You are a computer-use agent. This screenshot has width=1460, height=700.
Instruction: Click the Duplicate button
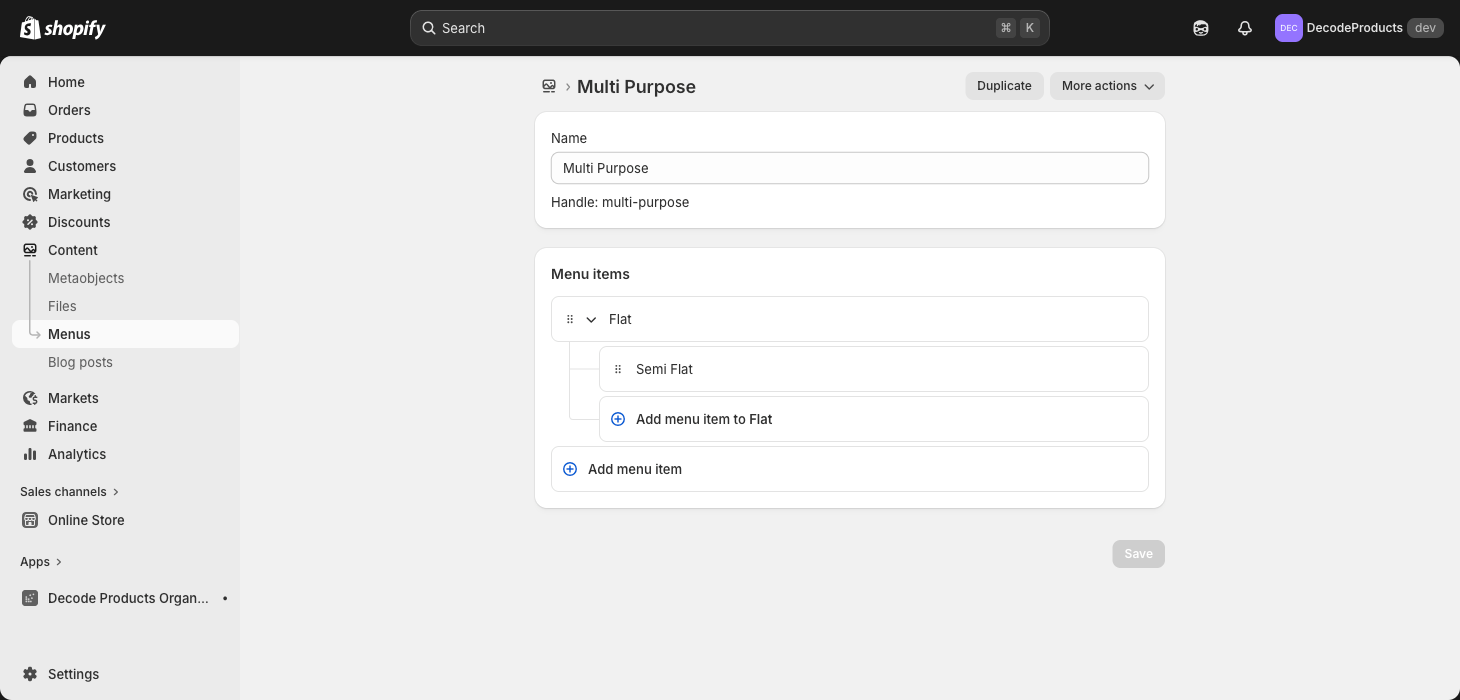pos(1004,86)
